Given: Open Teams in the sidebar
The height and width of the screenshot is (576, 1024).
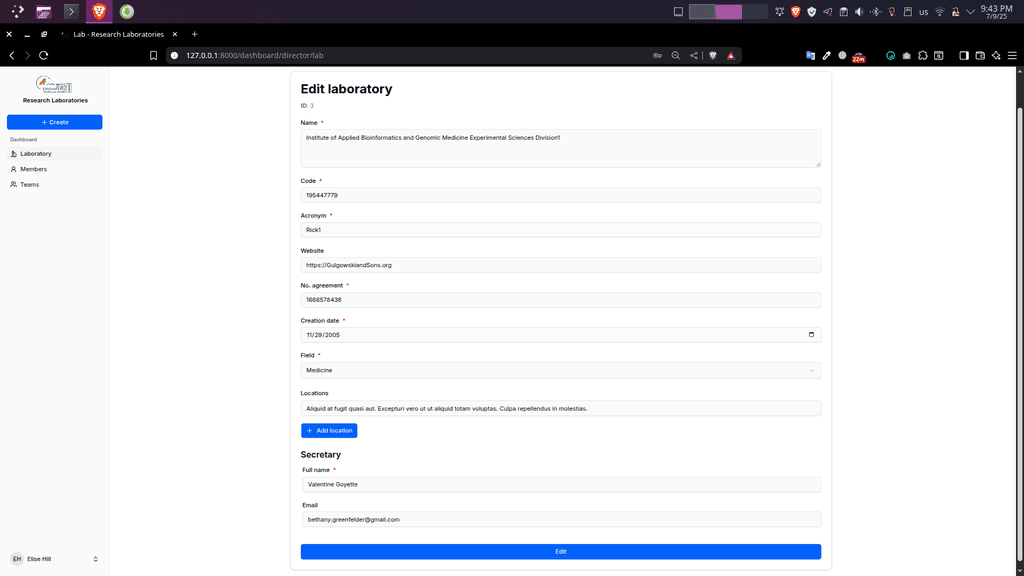Looking at the screenshot, I should coord(55,185).
